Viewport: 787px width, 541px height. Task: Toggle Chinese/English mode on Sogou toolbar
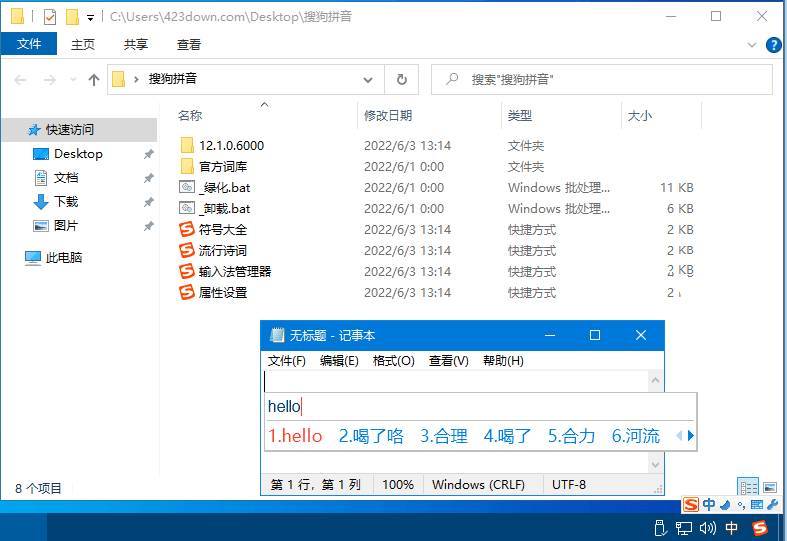click(x=709, y=505)
